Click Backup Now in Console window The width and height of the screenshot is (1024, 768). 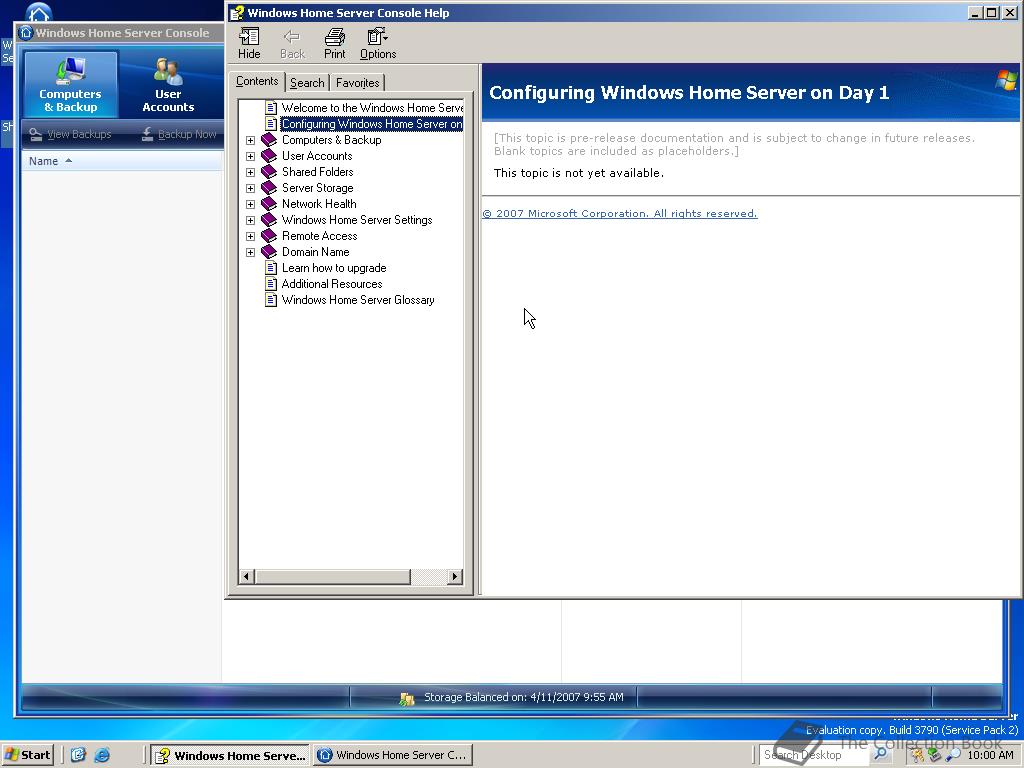(x=178, y=135)
